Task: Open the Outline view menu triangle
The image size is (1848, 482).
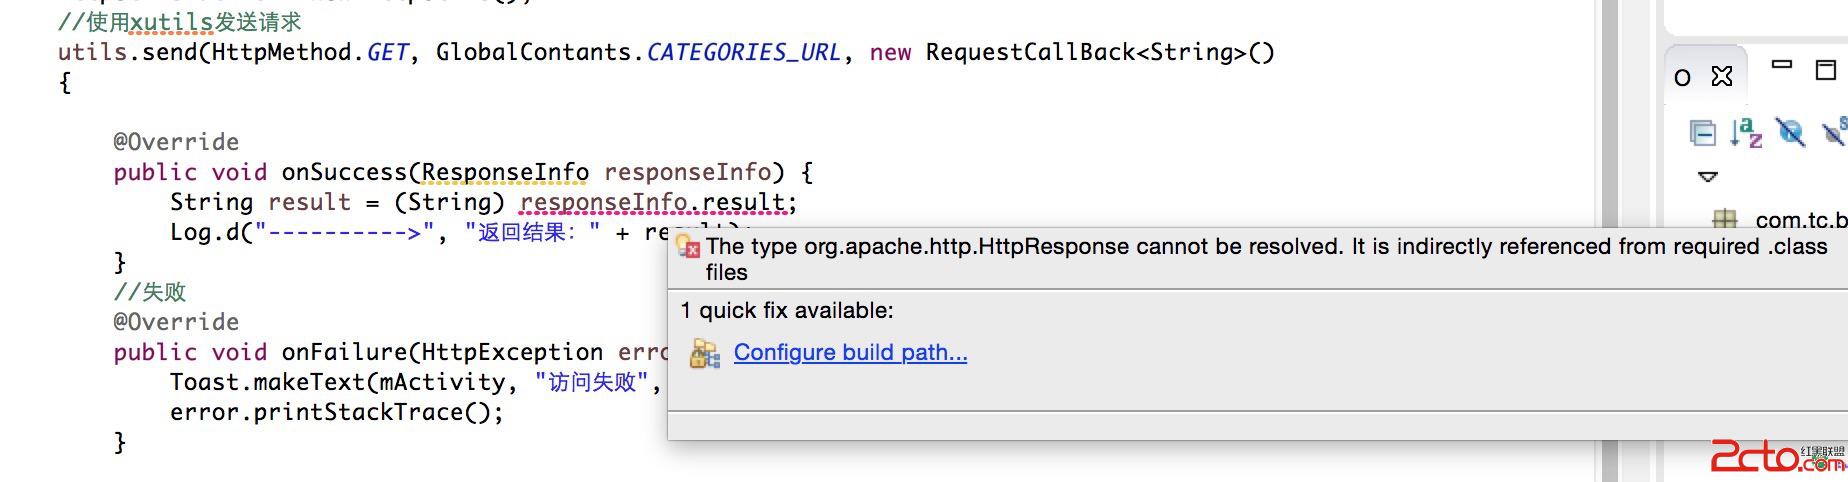Action: 1708,176
